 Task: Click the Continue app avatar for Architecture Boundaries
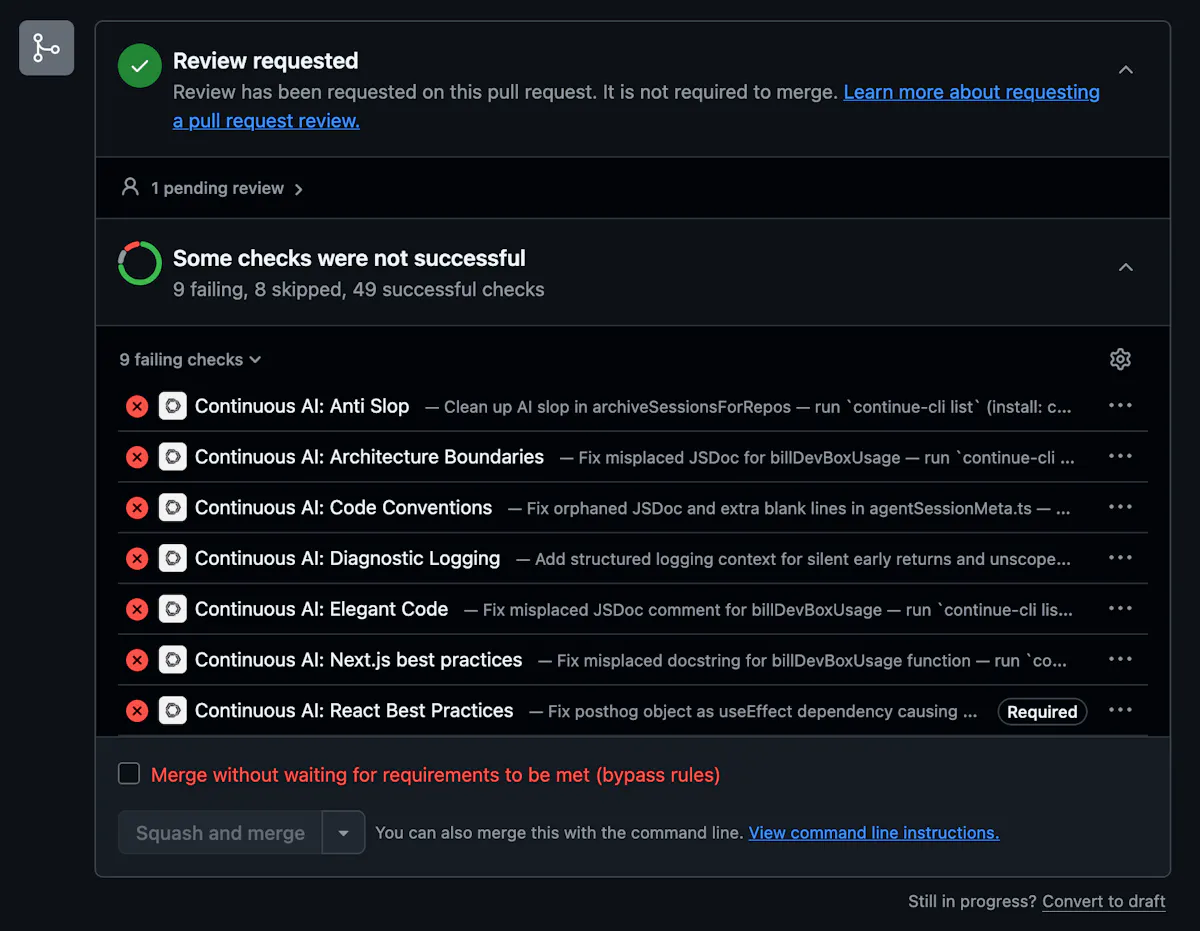coord(173,457)
